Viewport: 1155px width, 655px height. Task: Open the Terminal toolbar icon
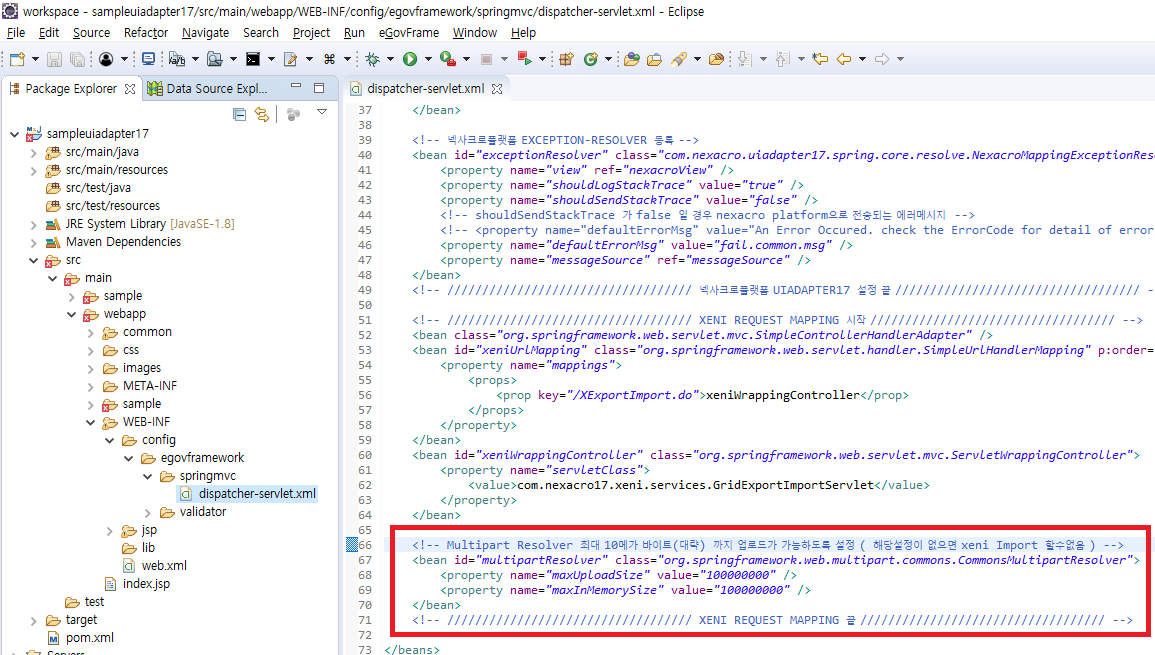[253, 60]
